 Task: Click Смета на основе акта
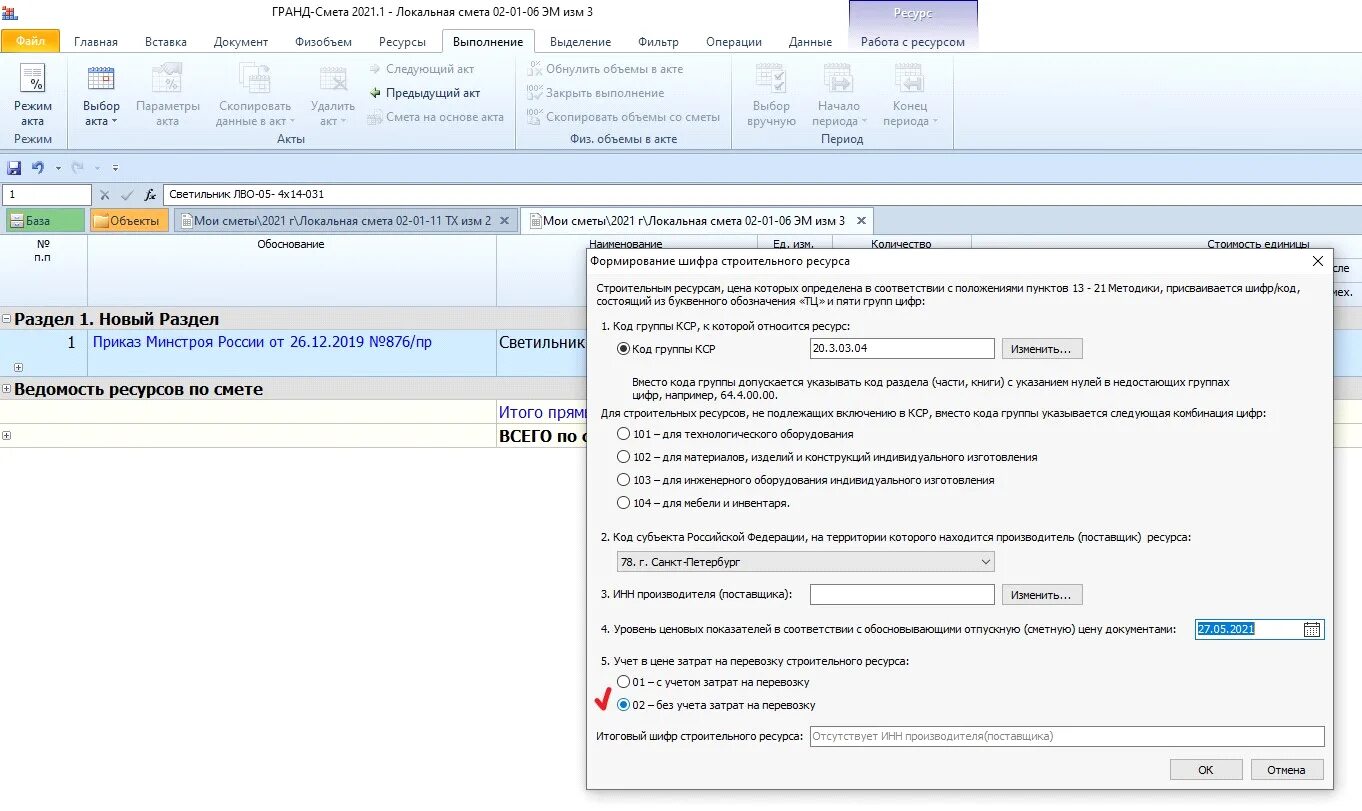point(436,117)
